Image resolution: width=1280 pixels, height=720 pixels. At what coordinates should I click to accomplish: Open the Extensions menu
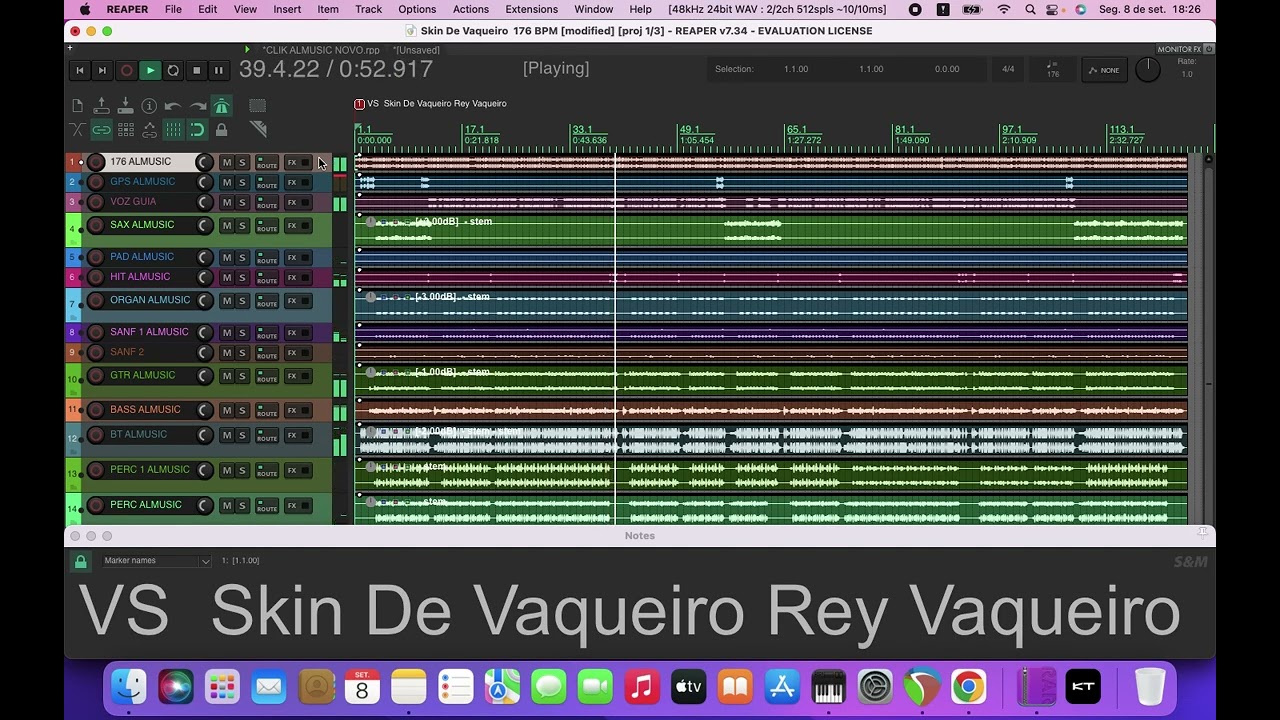click(x=532, y=9)
